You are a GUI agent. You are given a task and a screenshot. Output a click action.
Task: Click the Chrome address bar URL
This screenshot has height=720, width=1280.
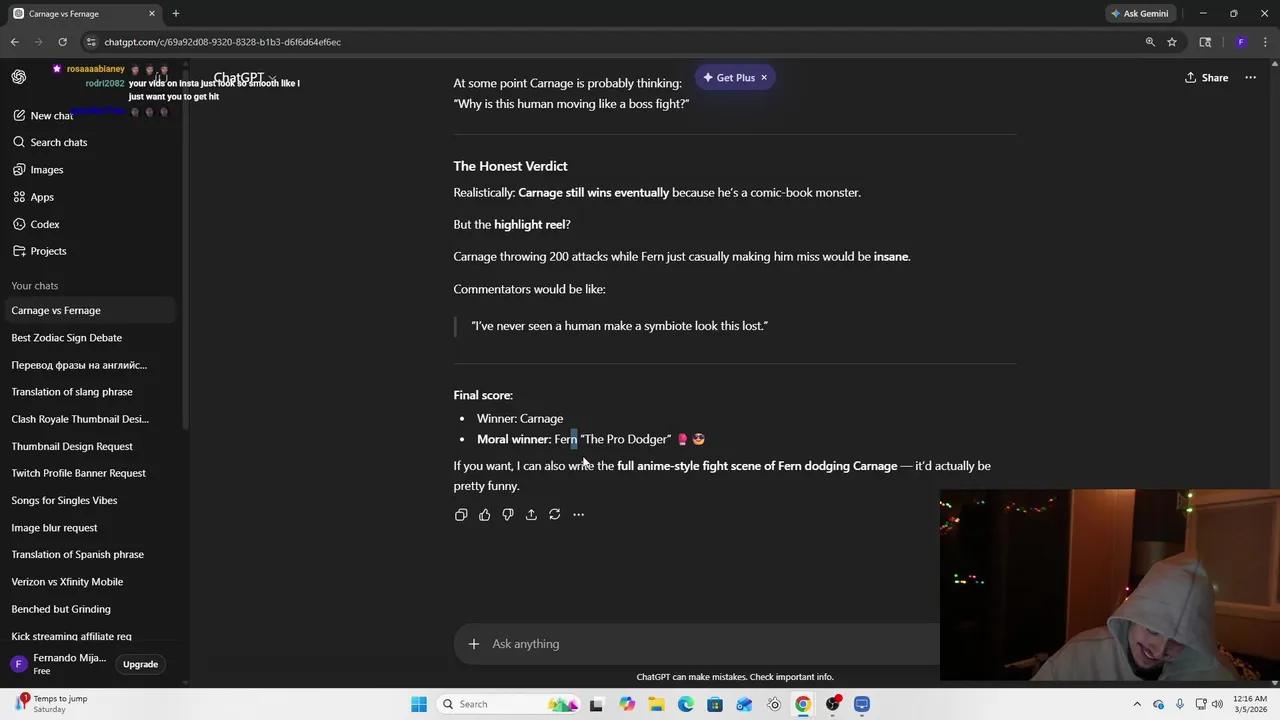222,42
